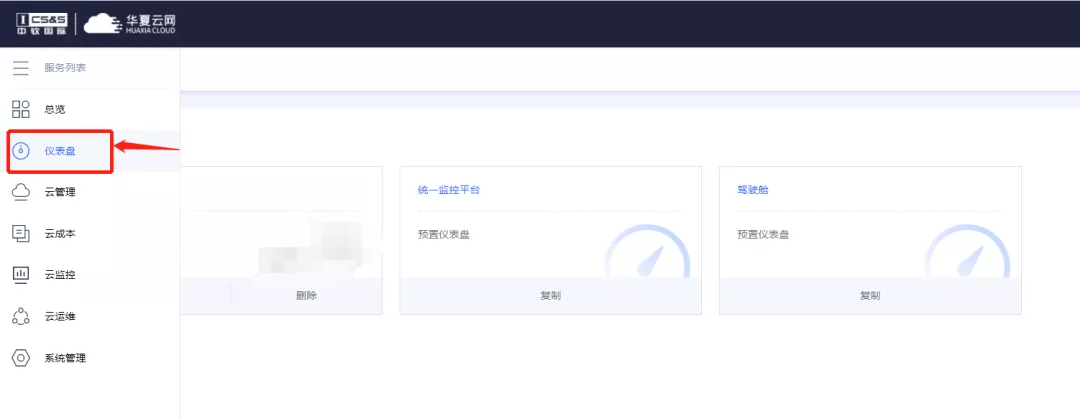Click the 华夏云网 Huaxia Cloud logo
The height and width of the screenshot is (419, 1080).
coord(129,23)
